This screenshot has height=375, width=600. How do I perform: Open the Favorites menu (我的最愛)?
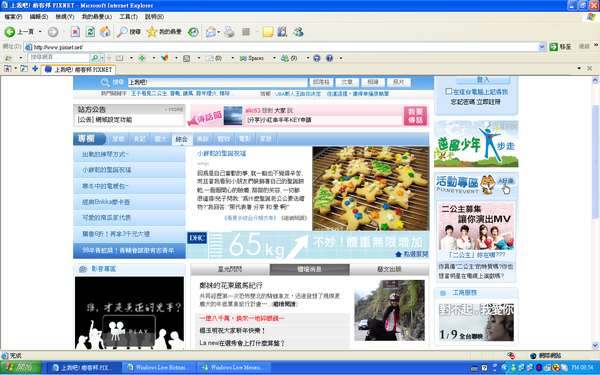97,17
